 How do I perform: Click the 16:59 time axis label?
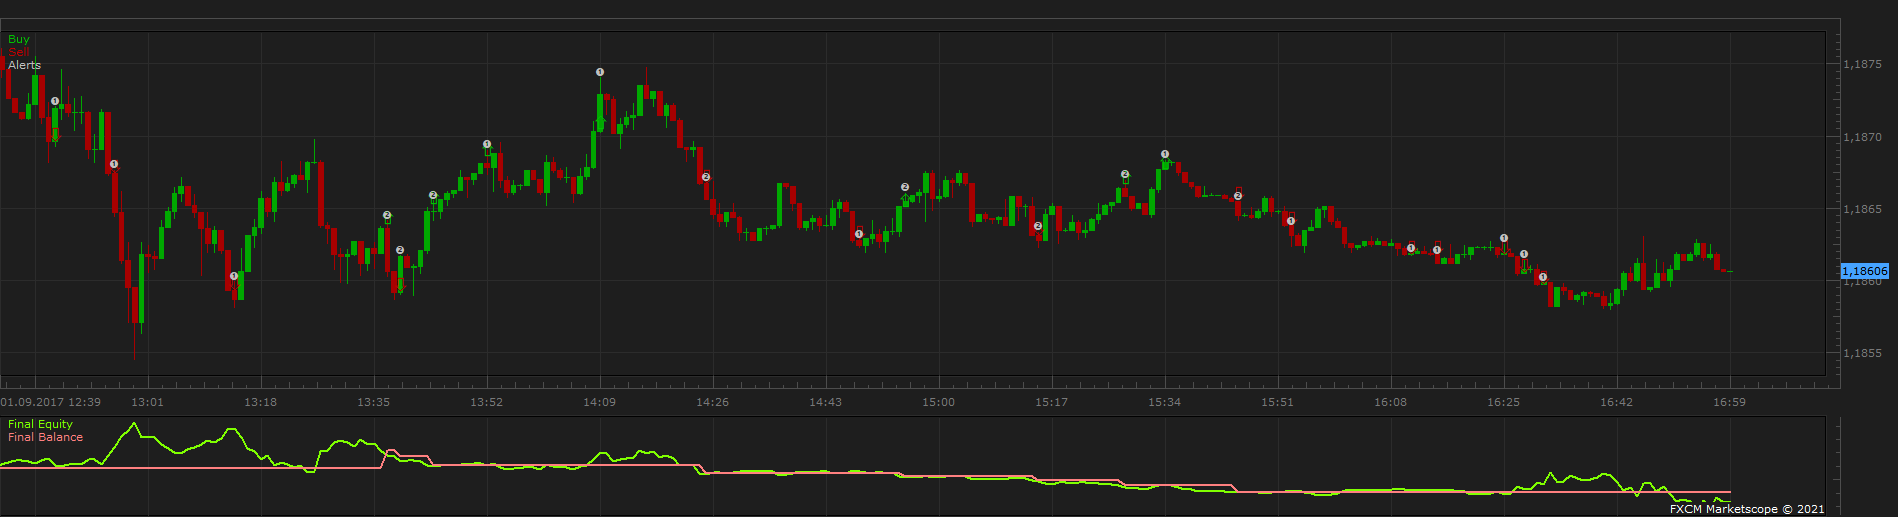pyautogui.click(x=1729, y=402)
